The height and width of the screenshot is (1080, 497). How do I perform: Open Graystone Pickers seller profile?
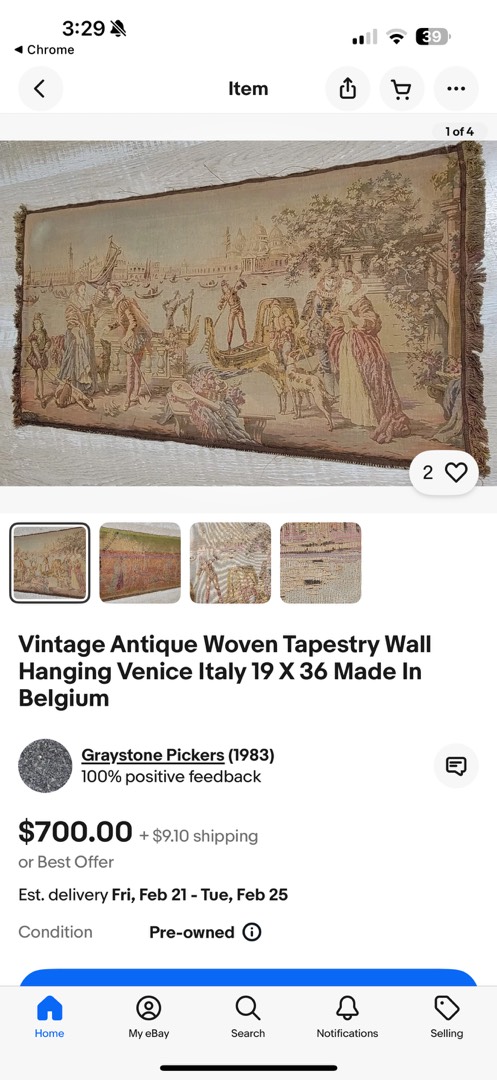pyautogui.click(x=153, y=756)
